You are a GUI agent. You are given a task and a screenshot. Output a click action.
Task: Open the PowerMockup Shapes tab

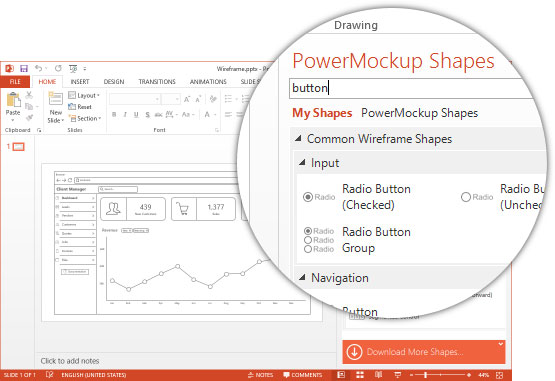(419, 113)
